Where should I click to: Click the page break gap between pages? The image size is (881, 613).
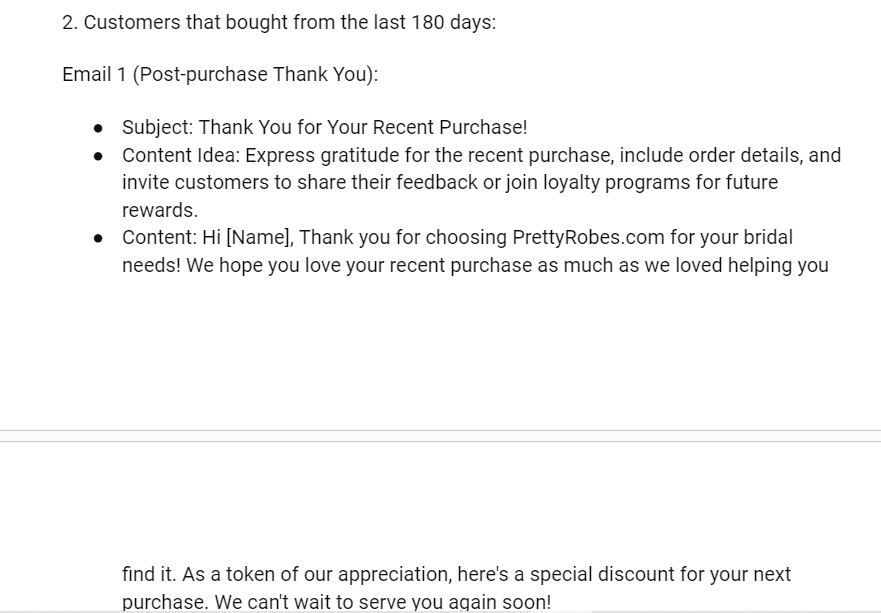(440, 436)
